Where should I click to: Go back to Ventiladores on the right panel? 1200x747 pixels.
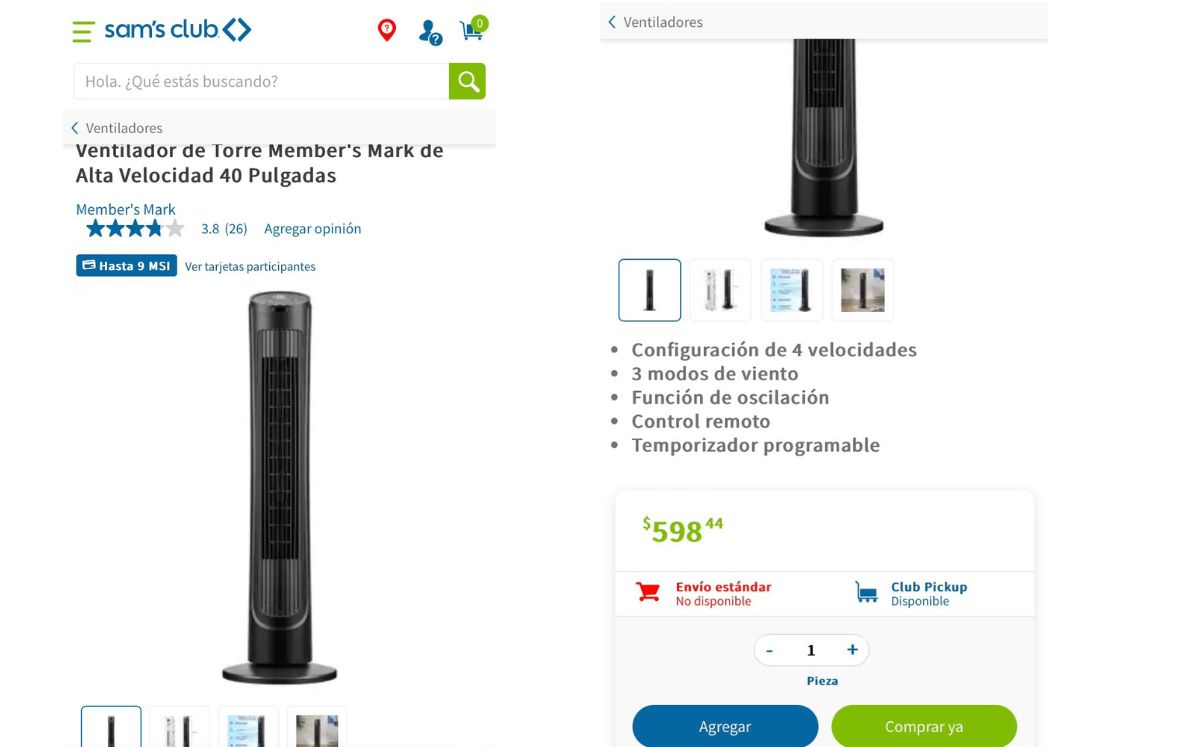pos(655,22)
